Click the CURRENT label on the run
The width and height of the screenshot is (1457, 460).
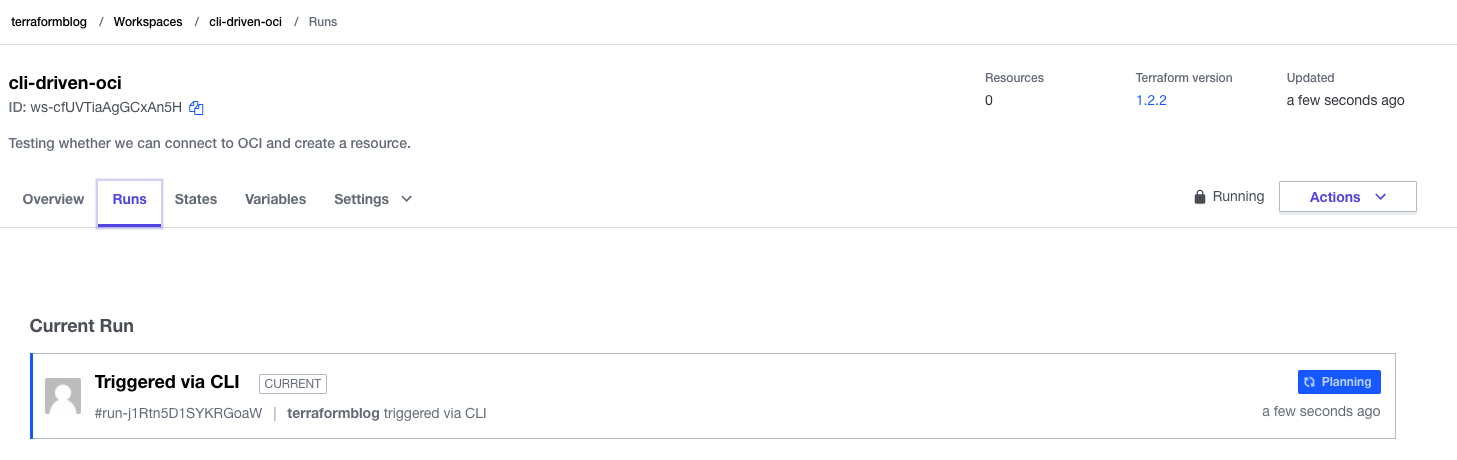point(293,383)
